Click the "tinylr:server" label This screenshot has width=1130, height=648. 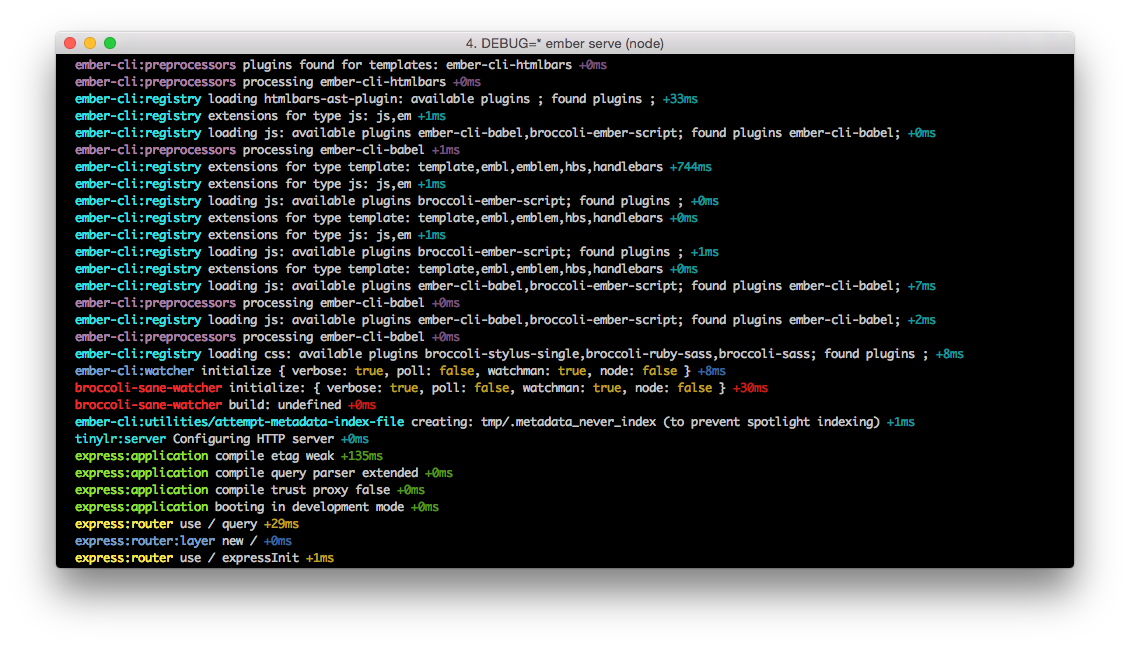(x=120, y=439)
